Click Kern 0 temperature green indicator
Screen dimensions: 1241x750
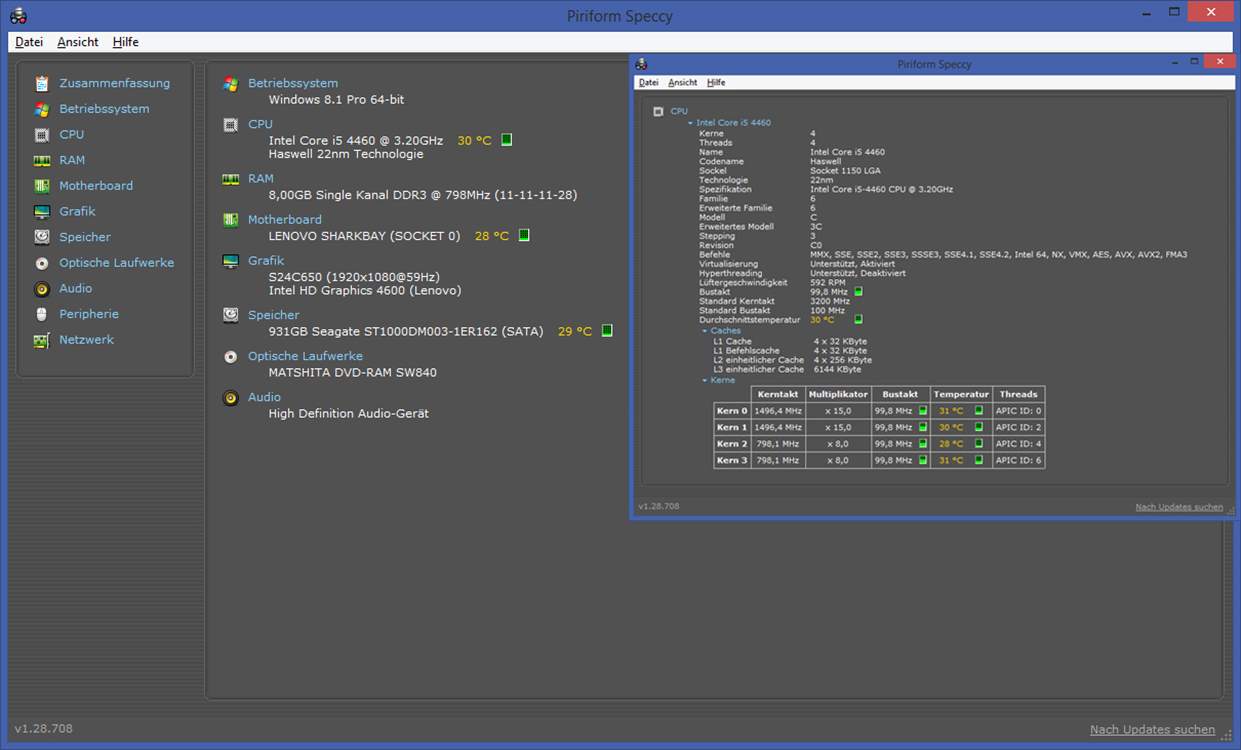pyautogui.click(x=979, y=411)
